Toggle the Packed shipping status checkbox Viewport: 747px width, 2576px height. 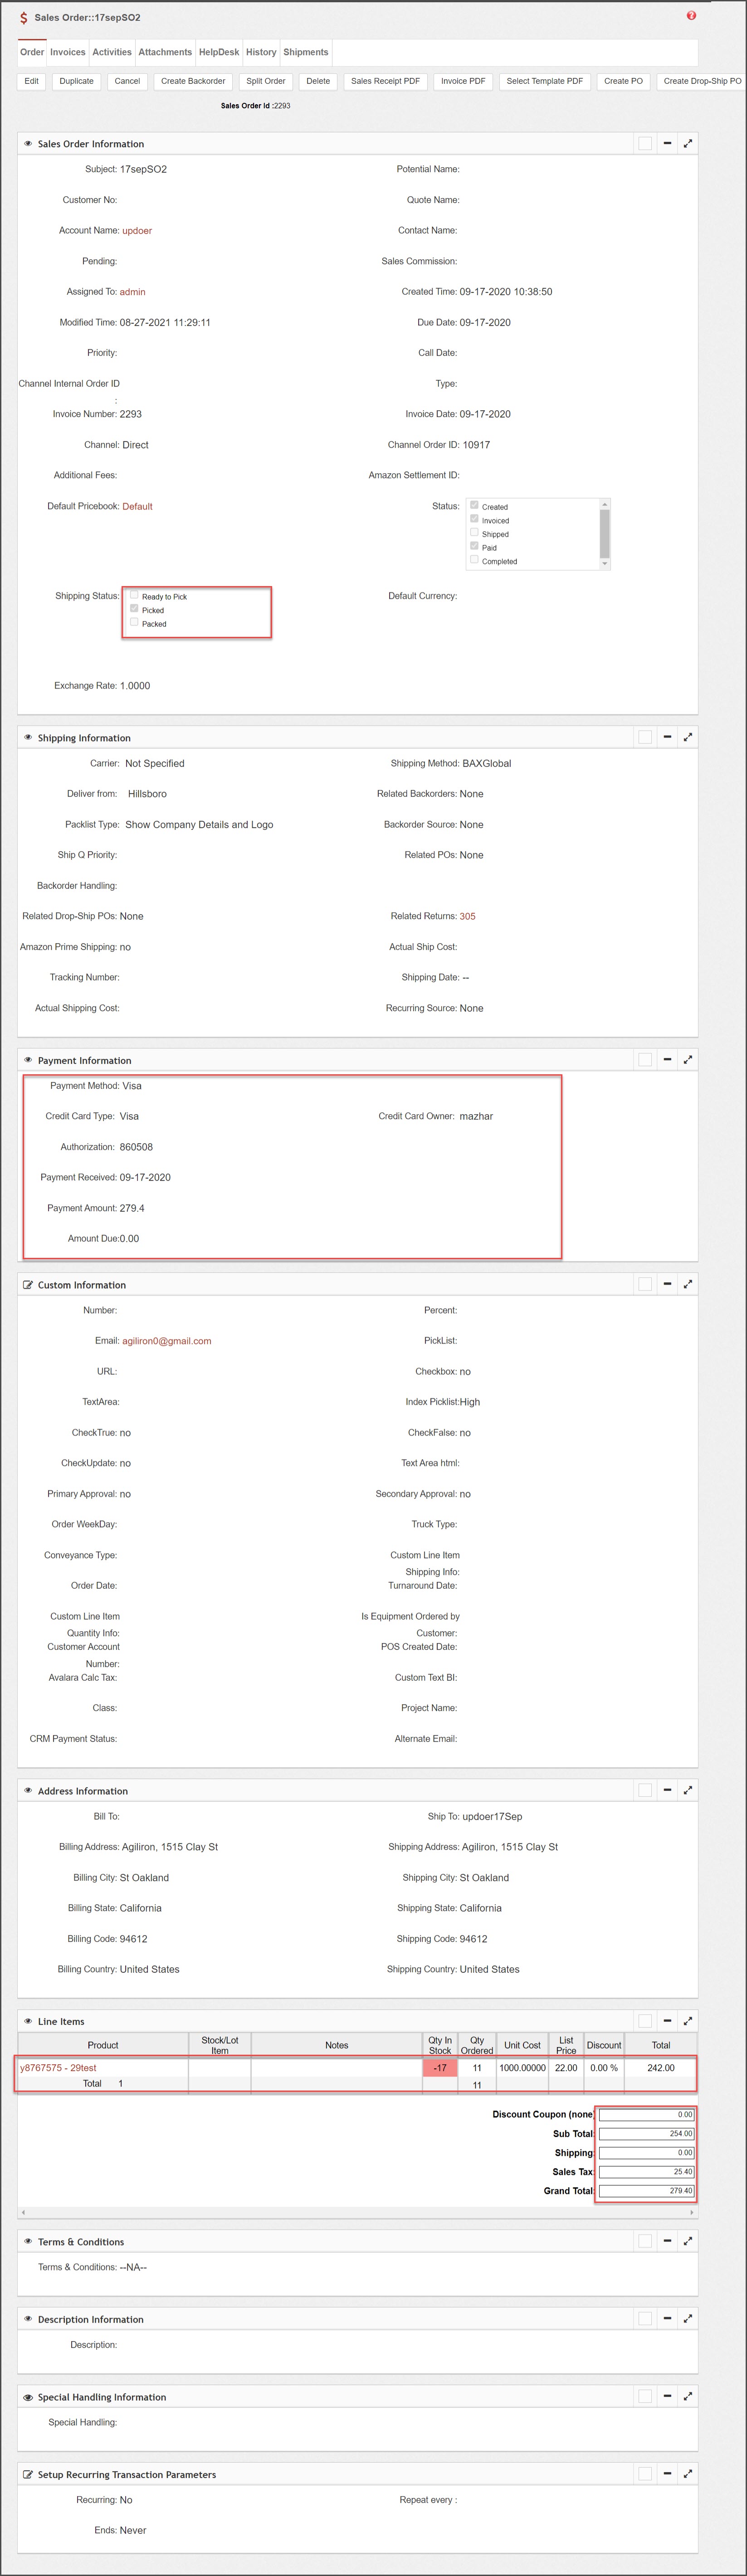(134, 622)
